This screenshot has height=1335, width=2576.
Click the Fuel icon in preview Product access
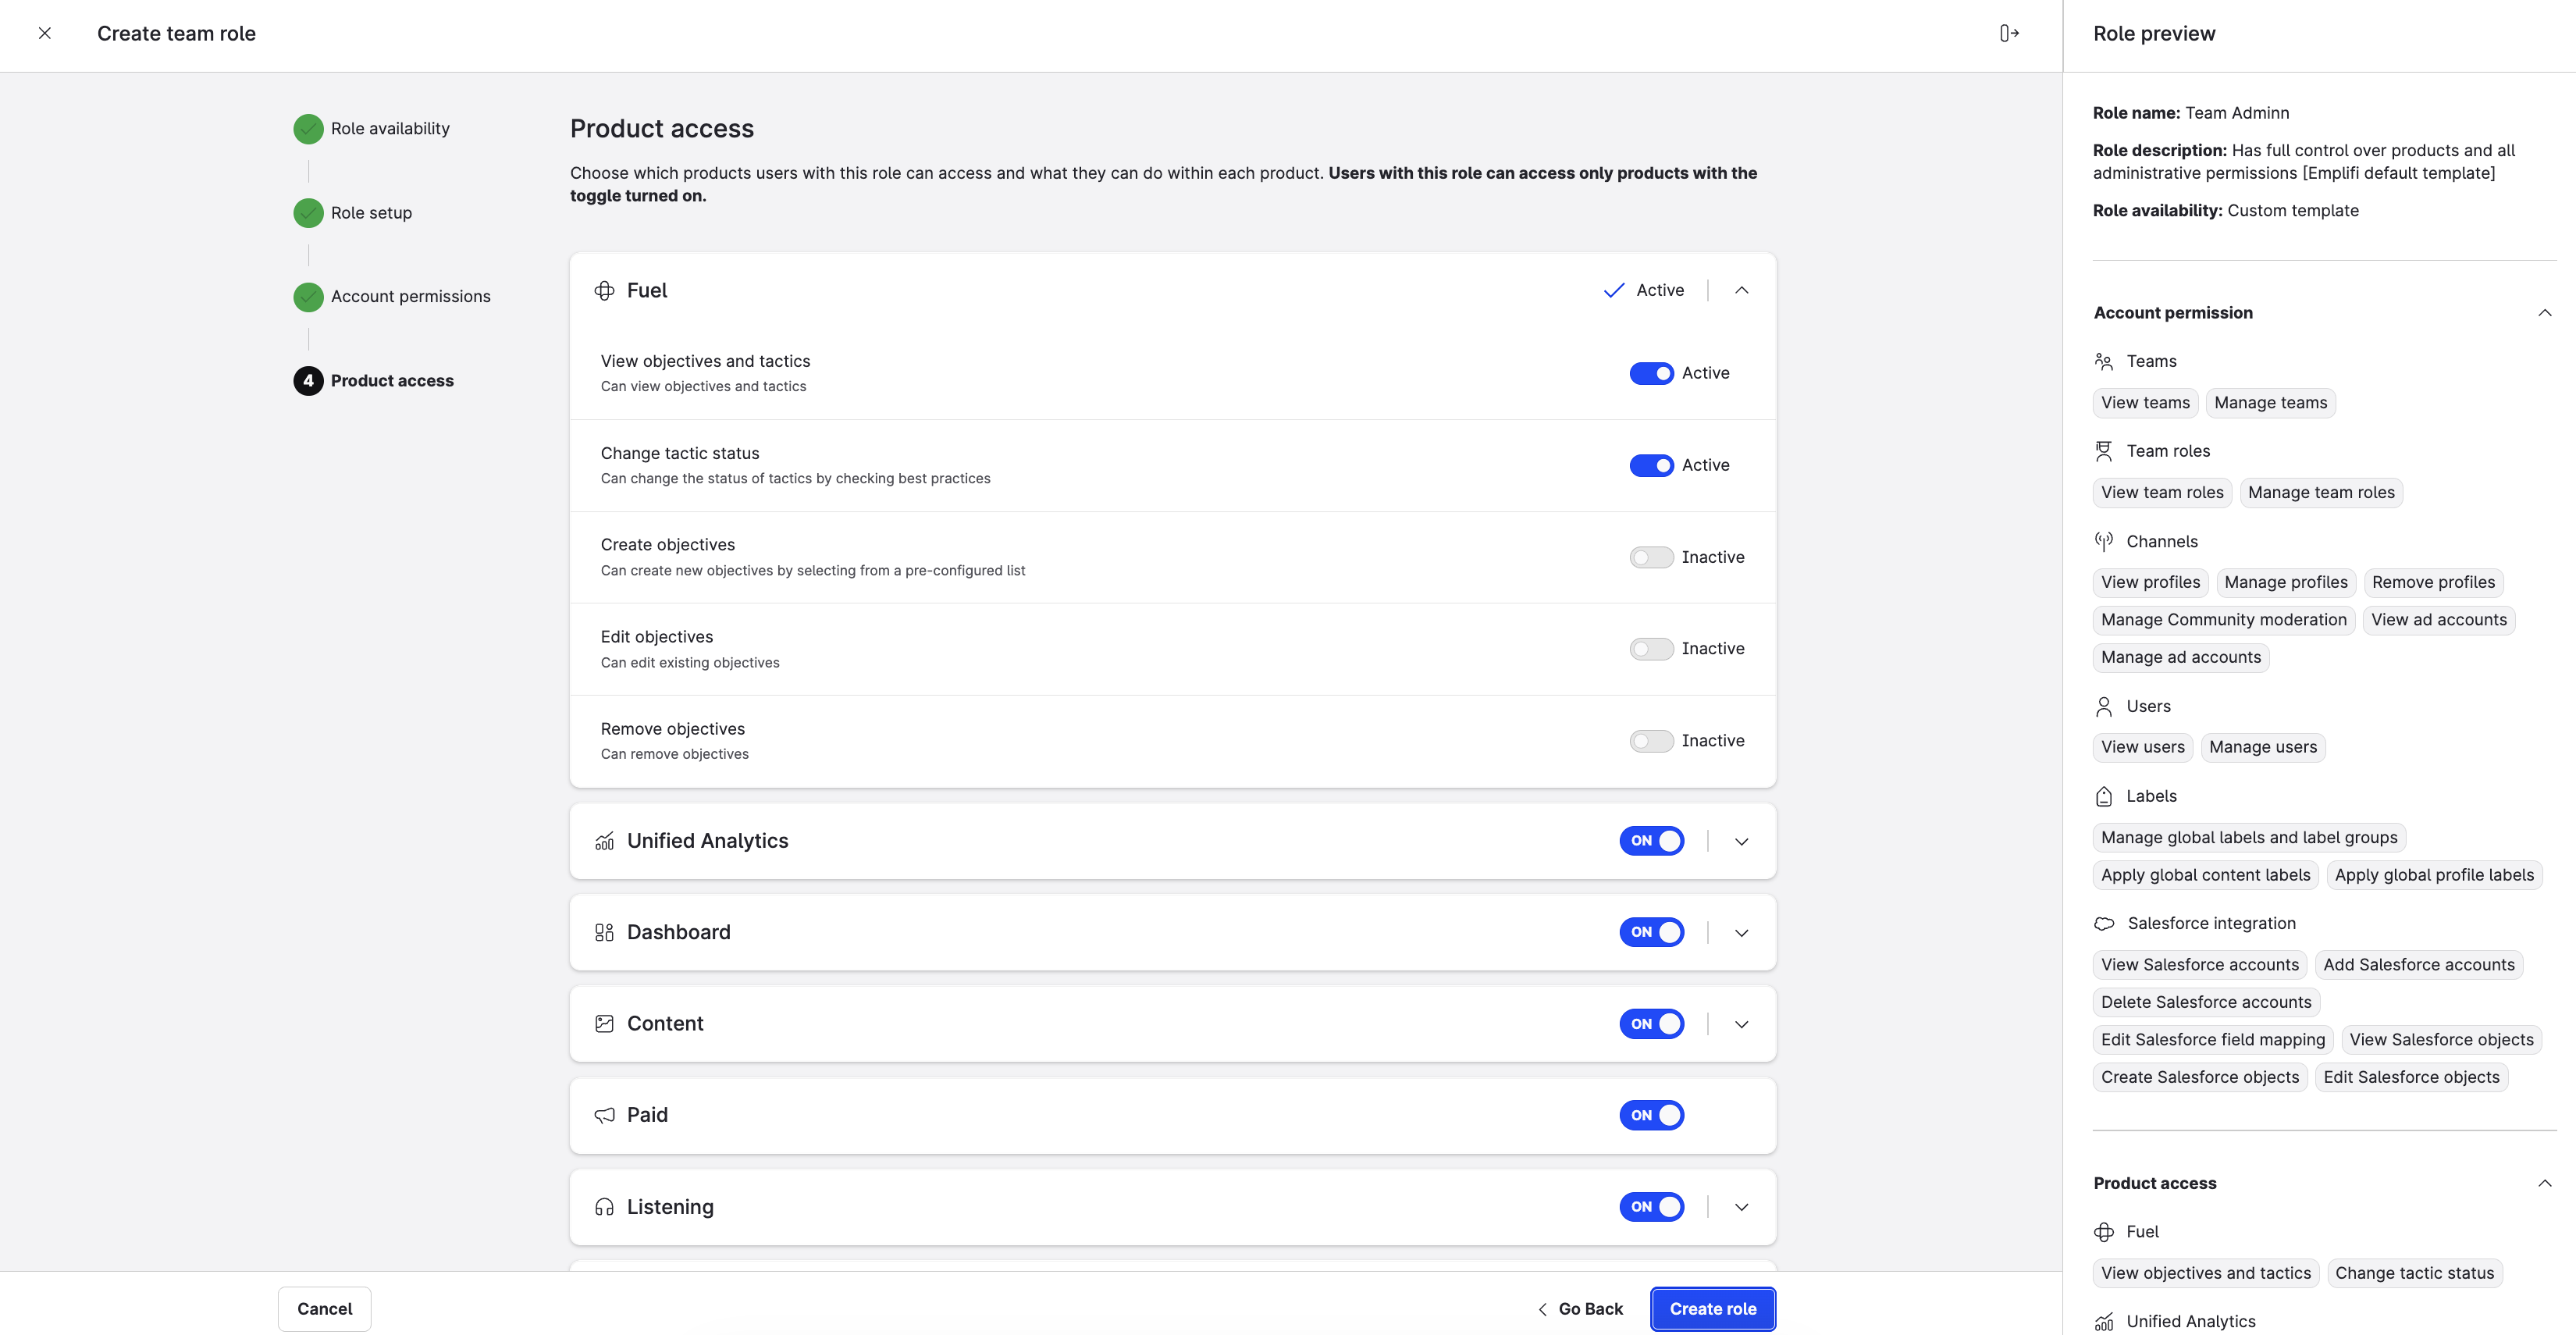pyautogui.click(x=2104, y=1232)
